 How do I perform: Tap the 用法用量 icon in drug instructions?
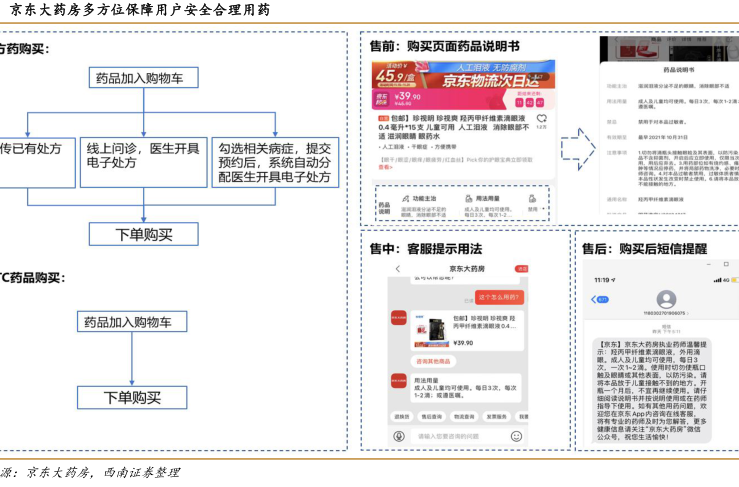(469, 199)
